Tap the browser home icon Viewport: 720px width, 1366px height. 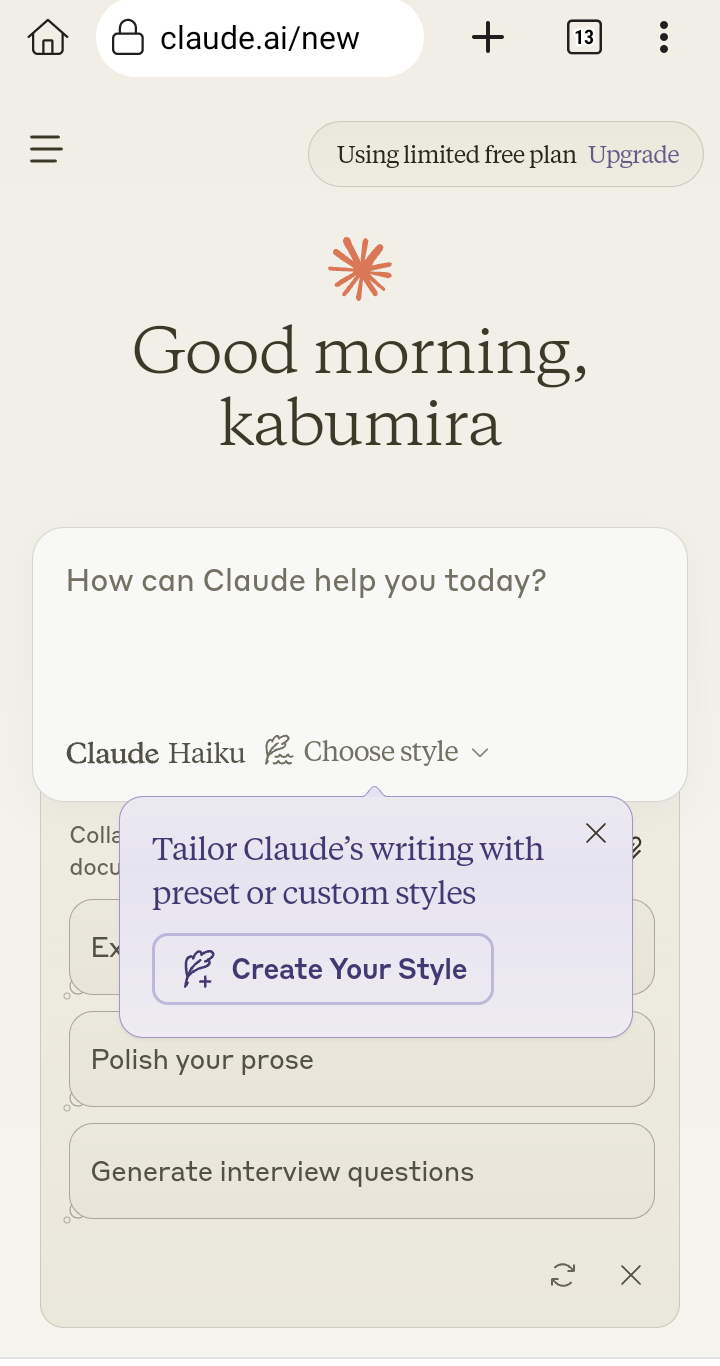click(47, 39)
